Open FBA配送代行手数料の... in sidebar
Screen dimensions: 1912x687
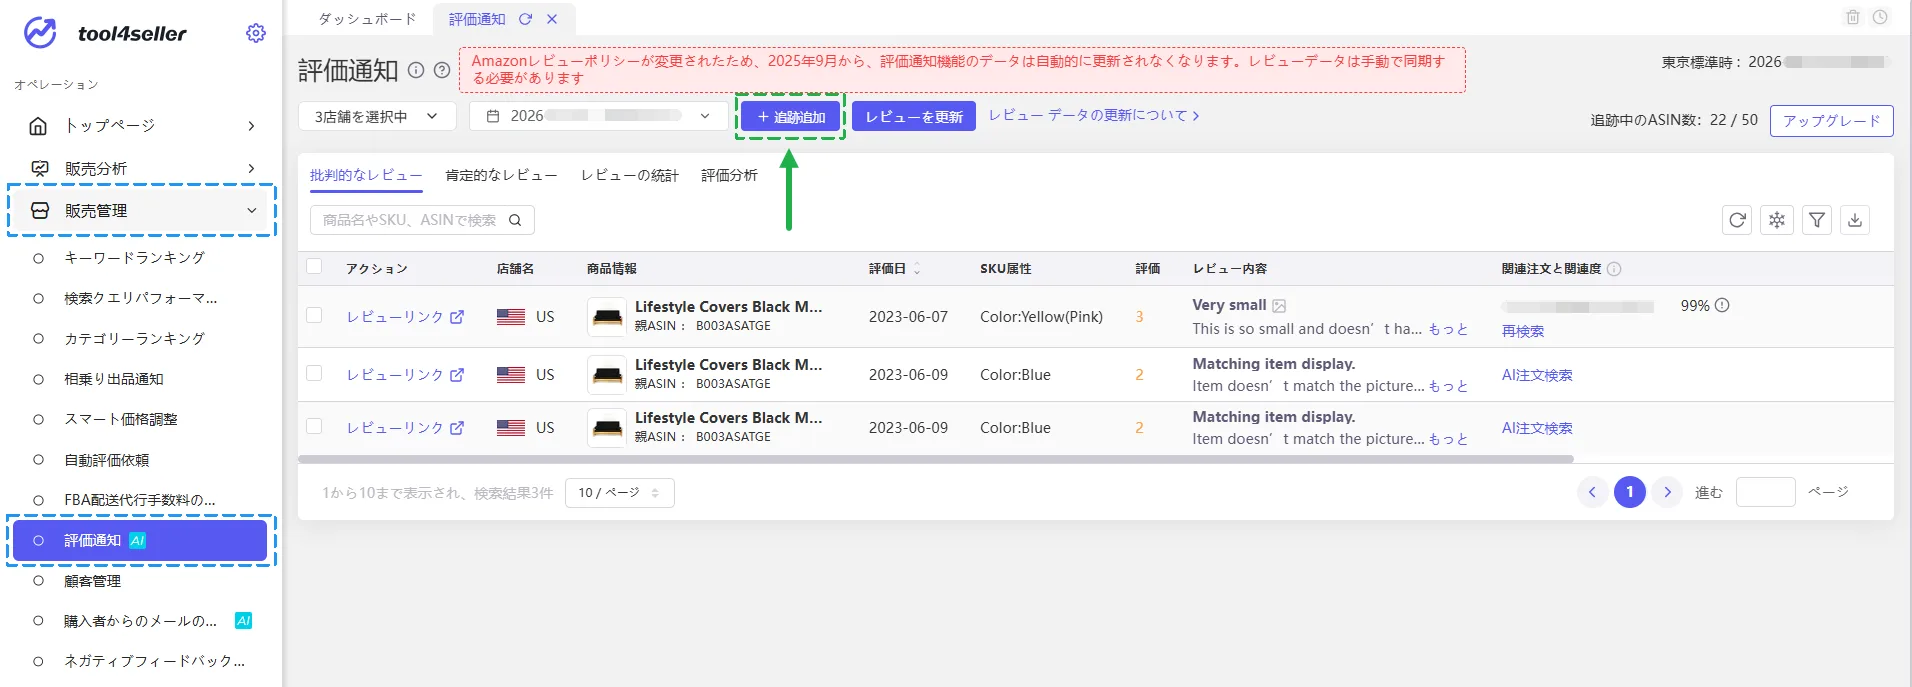[140, 500]
